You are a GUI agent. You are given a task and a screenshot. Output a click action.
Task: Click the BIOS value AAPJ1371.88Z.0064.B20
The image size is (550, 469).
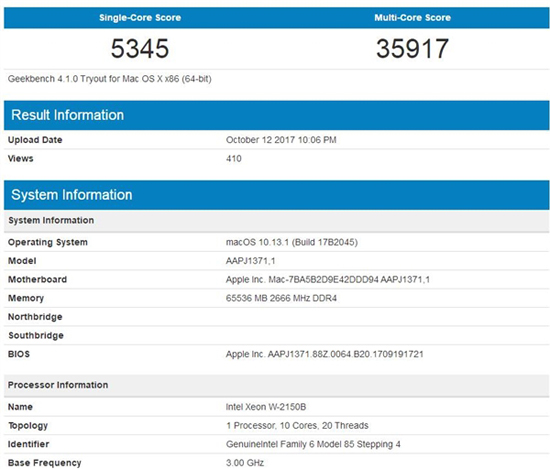324,354
